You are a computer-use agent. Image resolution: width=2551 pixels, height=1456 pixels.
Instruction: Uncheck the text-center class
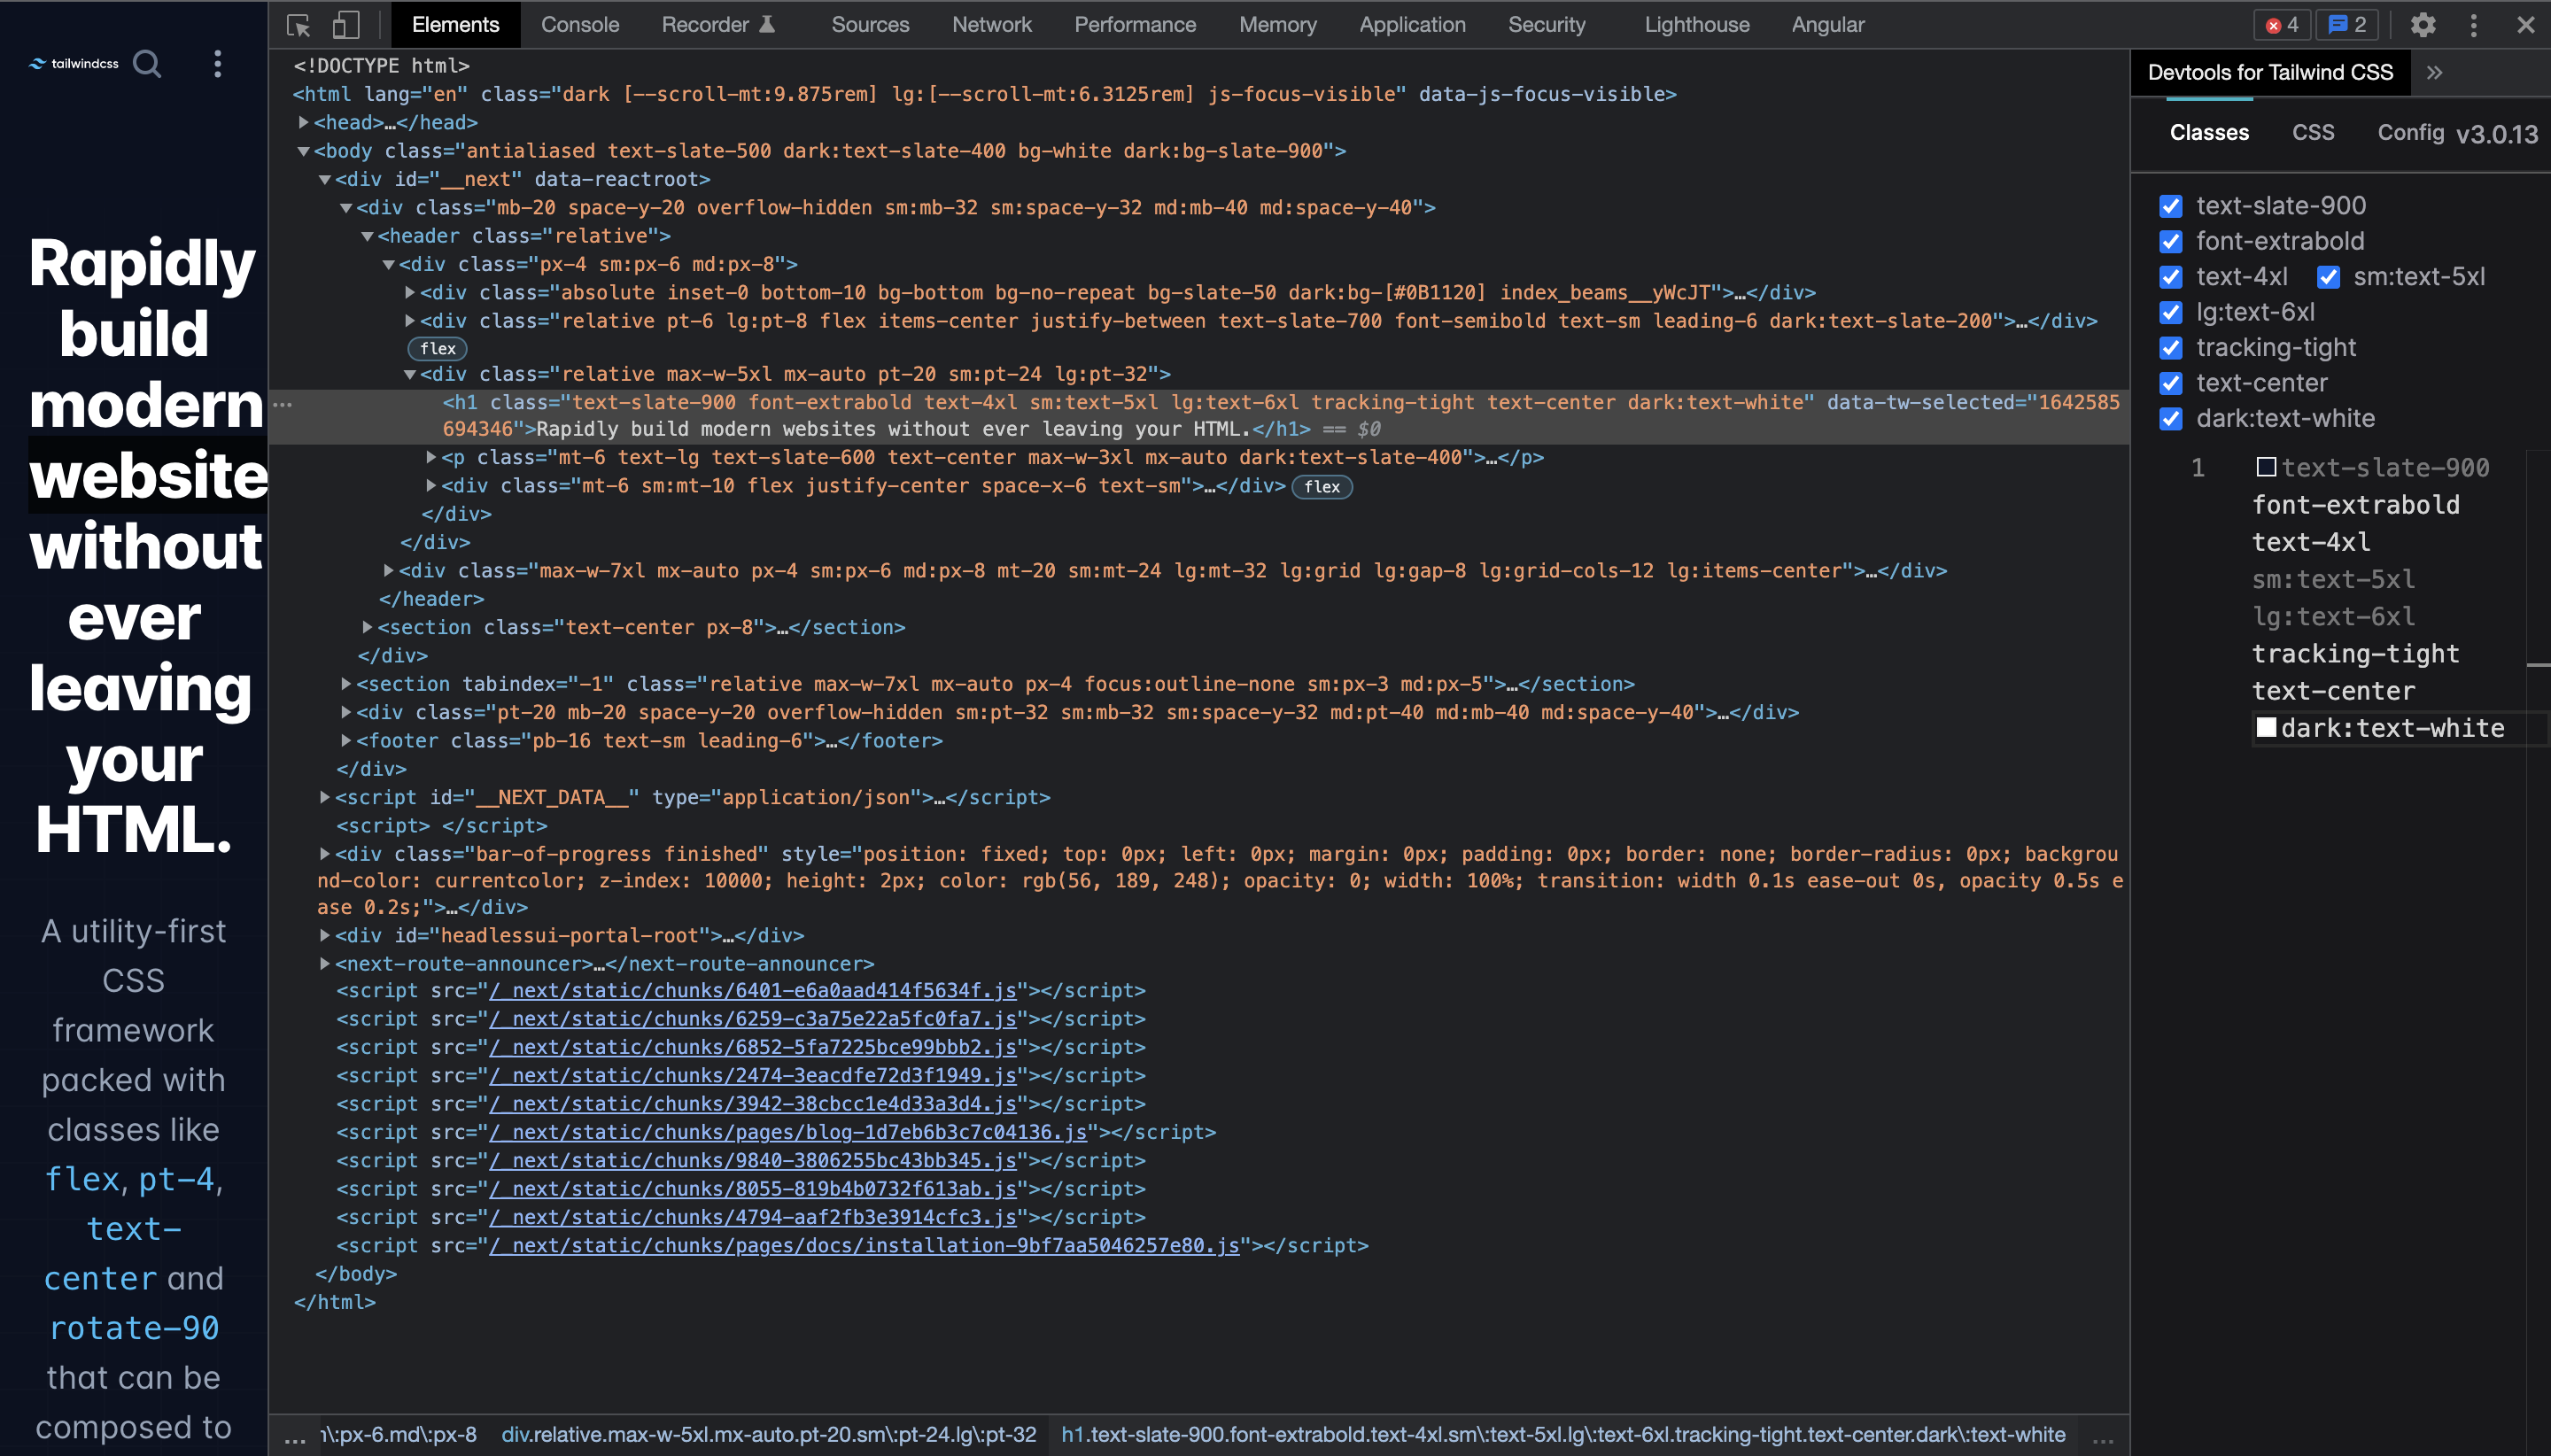point(2170,383)
